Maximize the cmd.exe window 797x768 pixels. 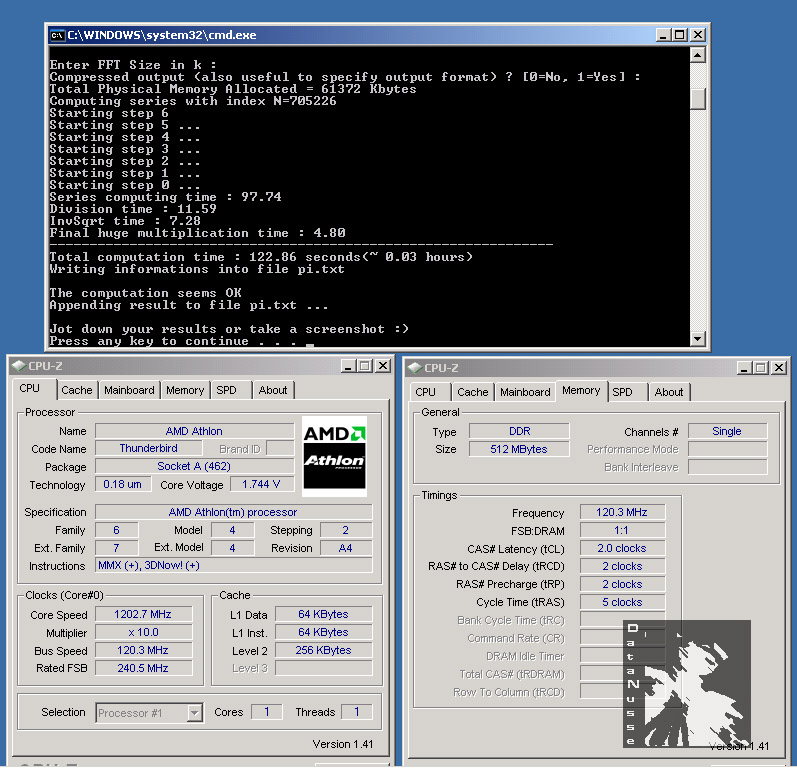pyautogui.click(x=680, y=35)
